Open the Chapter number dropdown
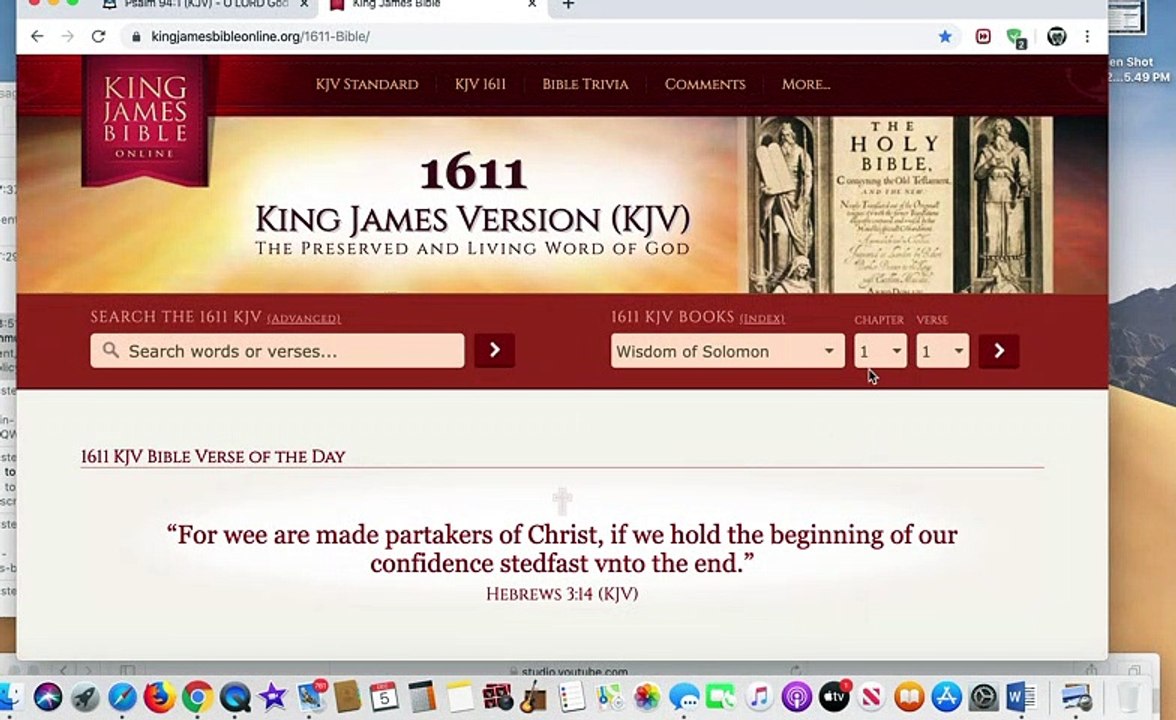The height and width of the screenshot is (720, 1176). [880, 351]
